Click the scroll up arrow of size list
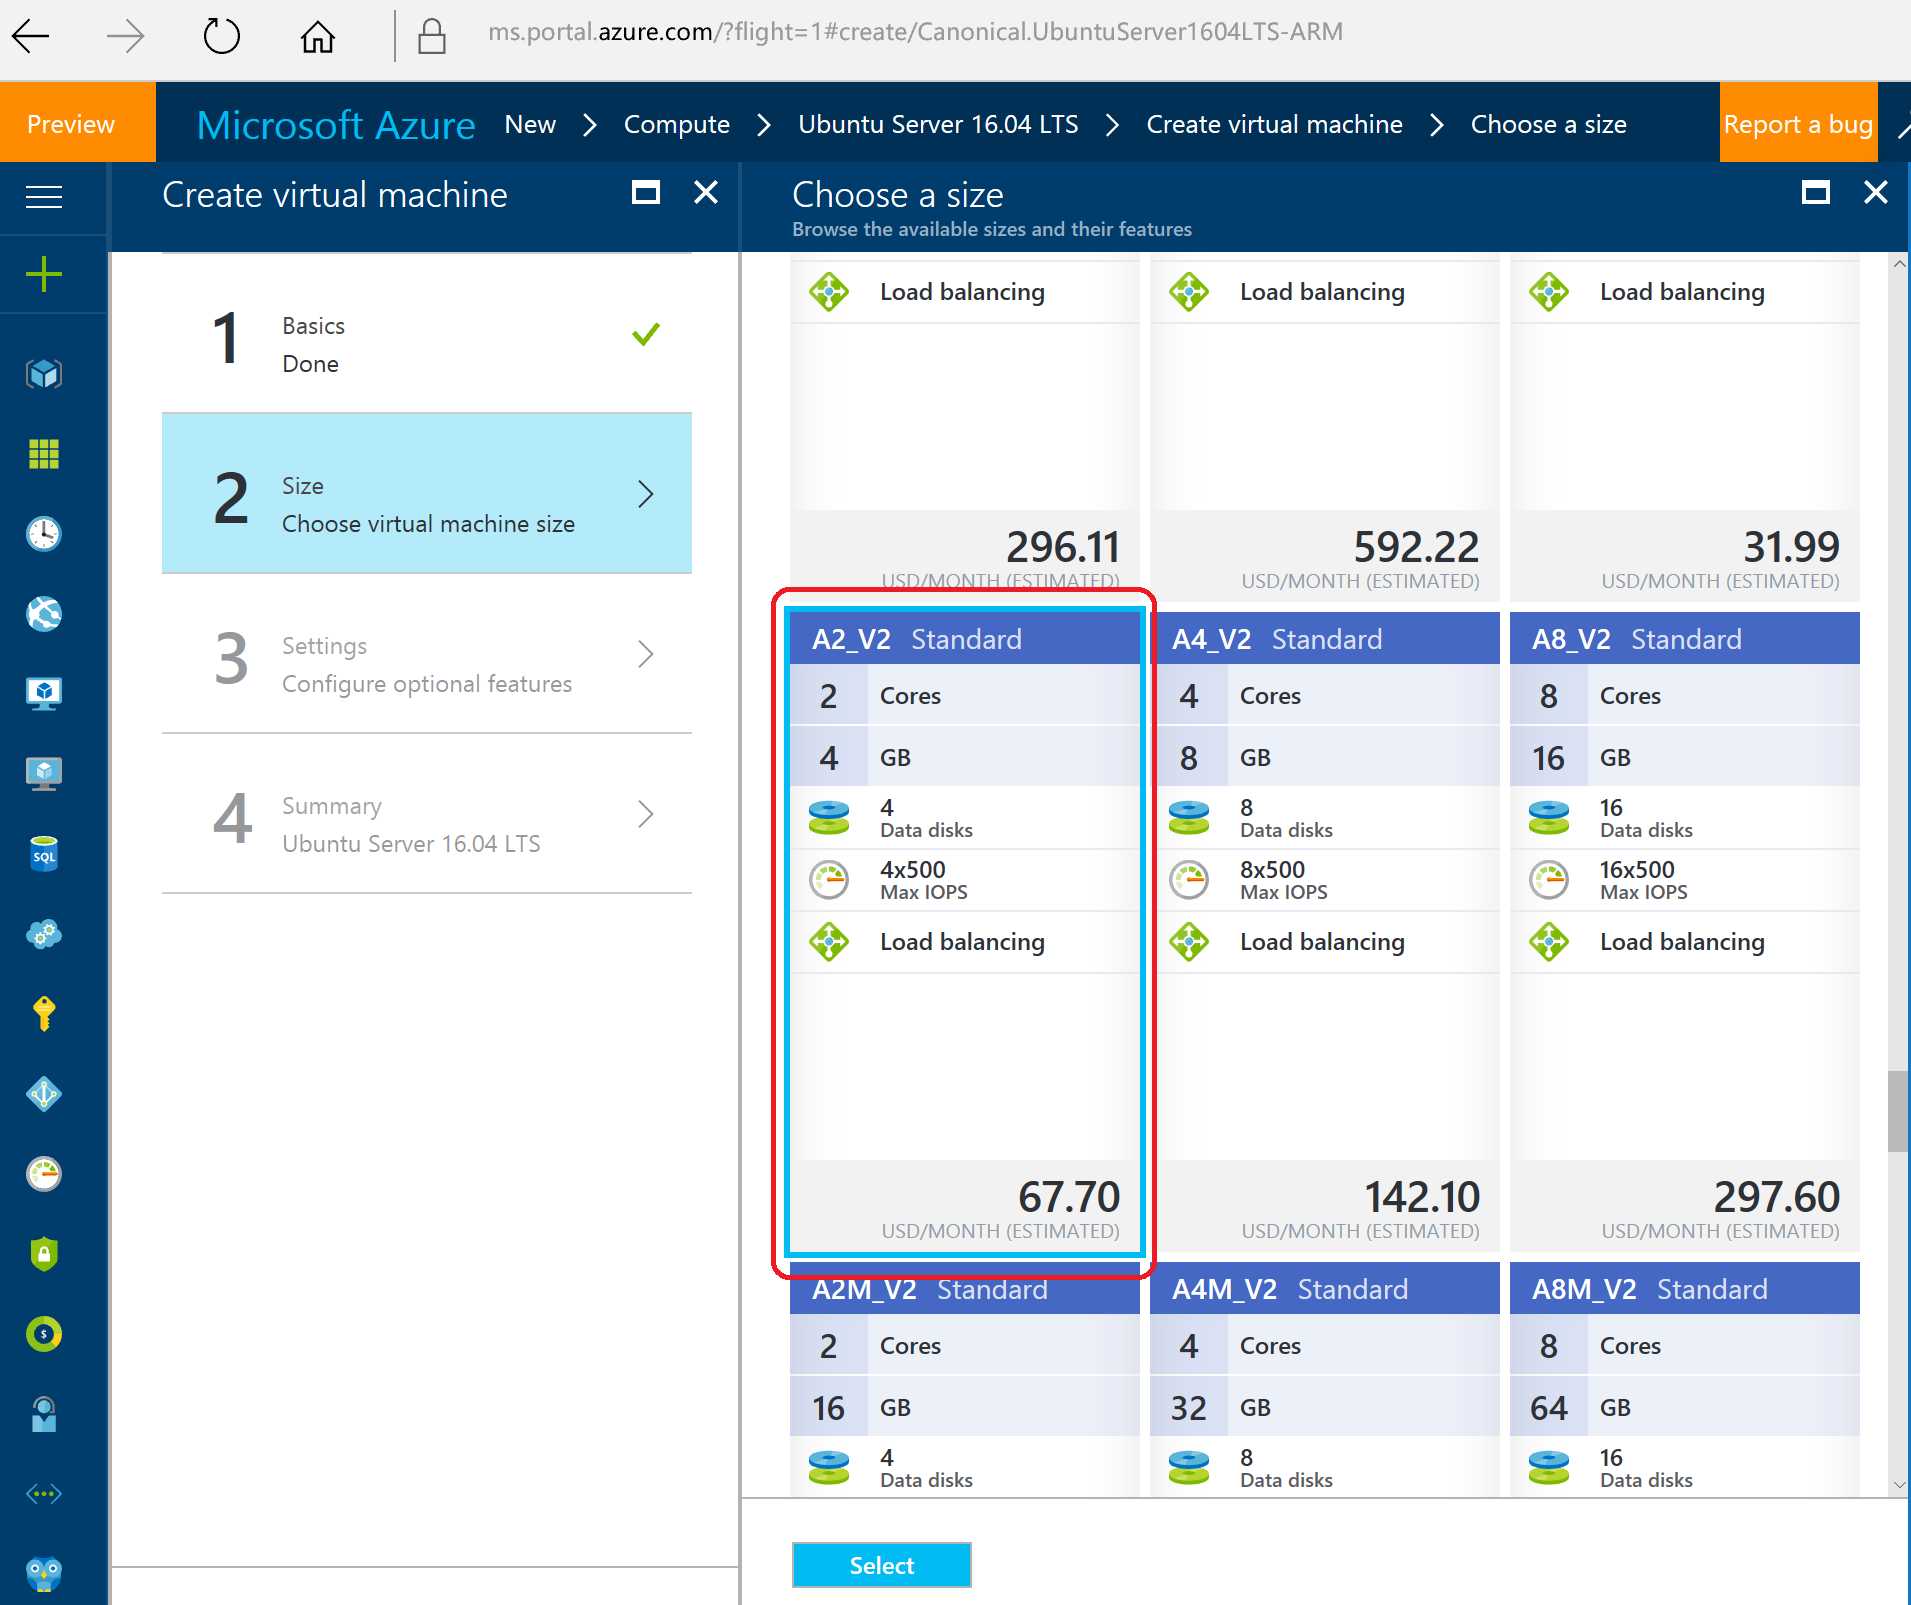Image resolution: width=1911 pixels, height=1605 pixels. click(x=1899, y=264)
